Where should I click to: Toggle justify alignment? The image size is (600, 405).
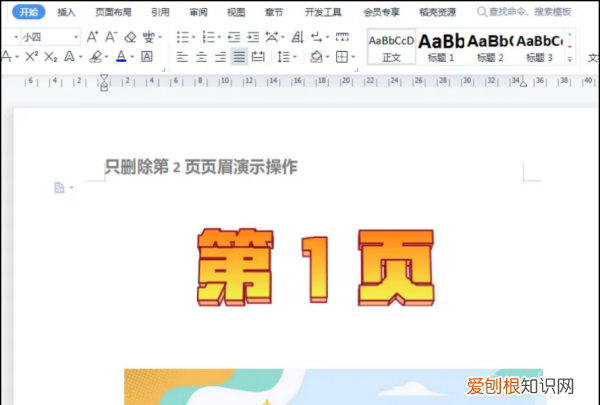coord(240,57)
